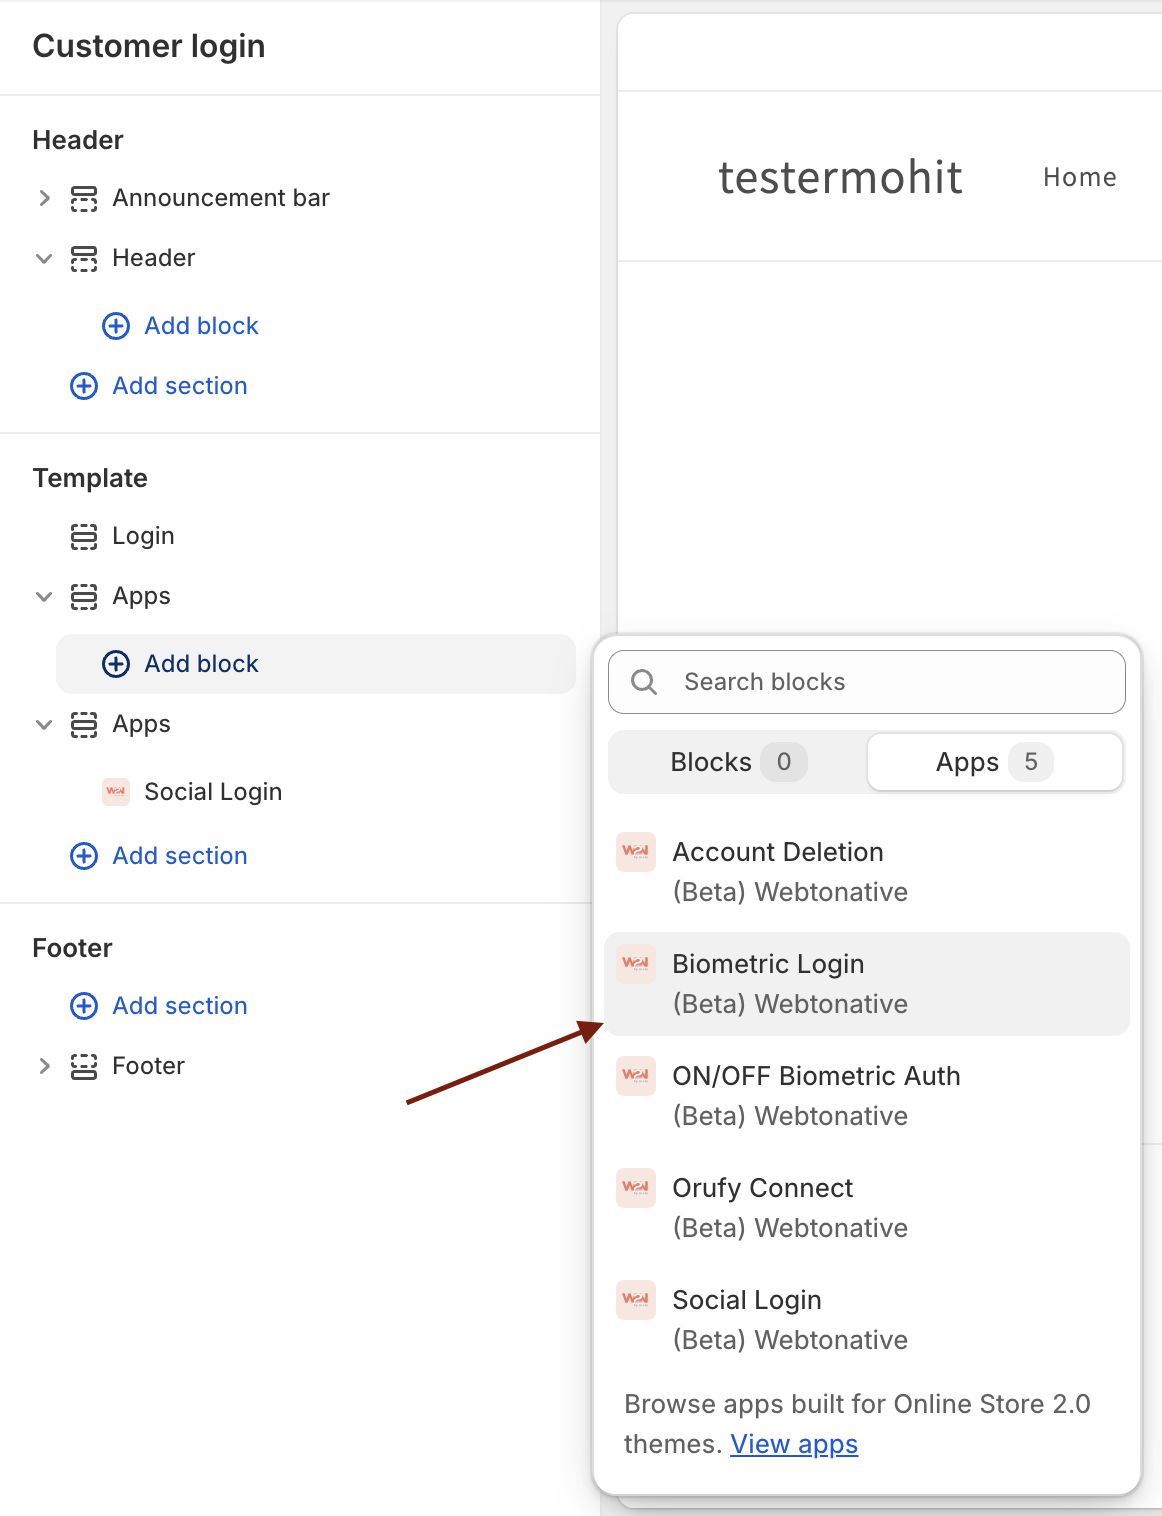1162x1516 pixels.
Task: Select ON/OFF Biometric Auth block
Action: pyautogui.click(x=867, y=1096)
